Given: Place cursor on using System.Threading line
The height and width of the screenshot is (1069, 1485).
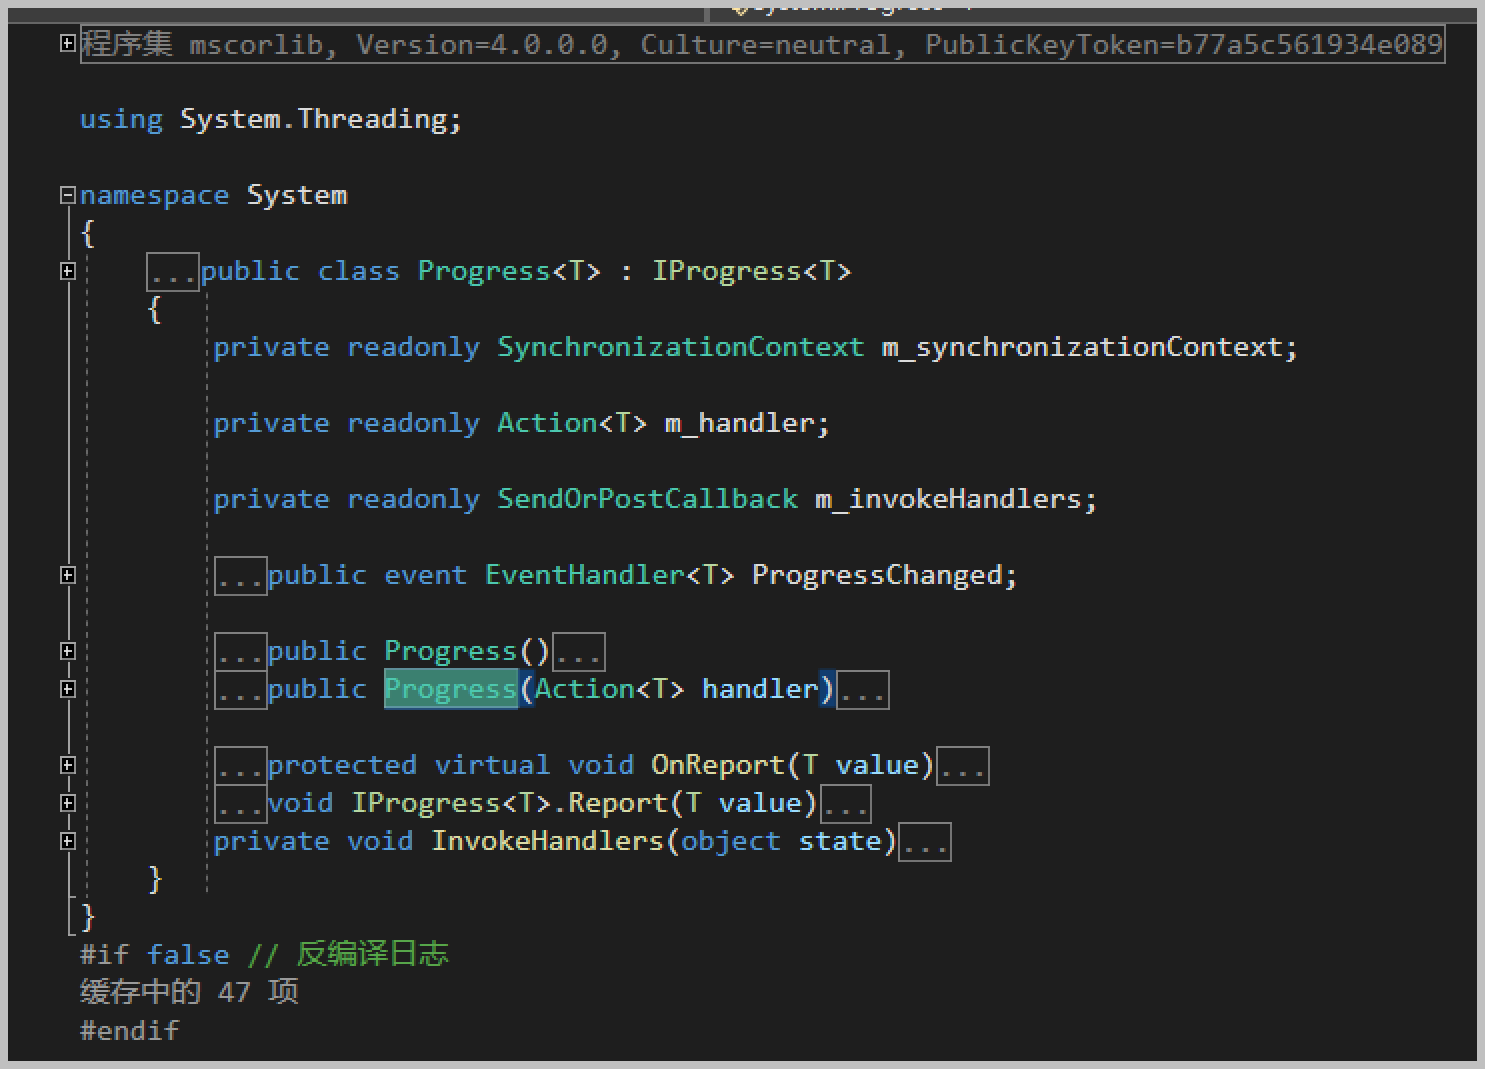Looking at the screenshot, I should [x=271, y=119].
